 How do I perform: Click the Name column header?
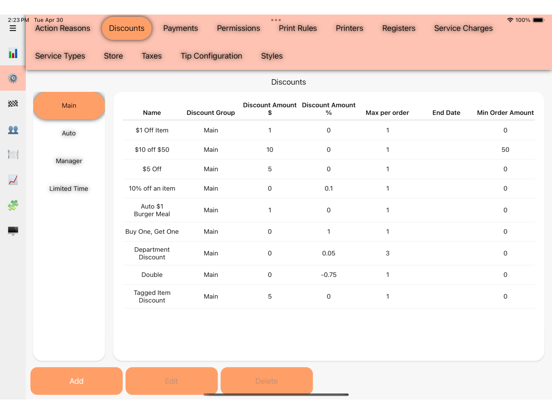[x=152, y=113]
